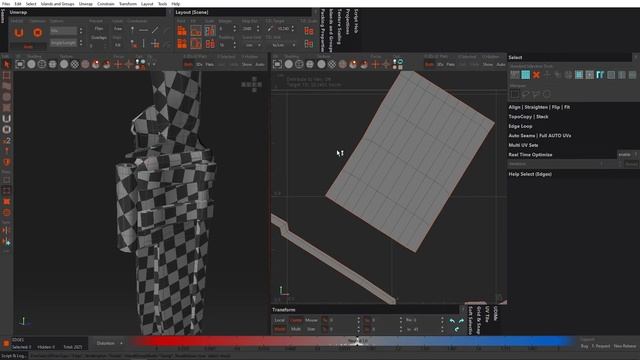Open the Script Hub vertical tab
This screenshot has height=360, width=640.
356,21
